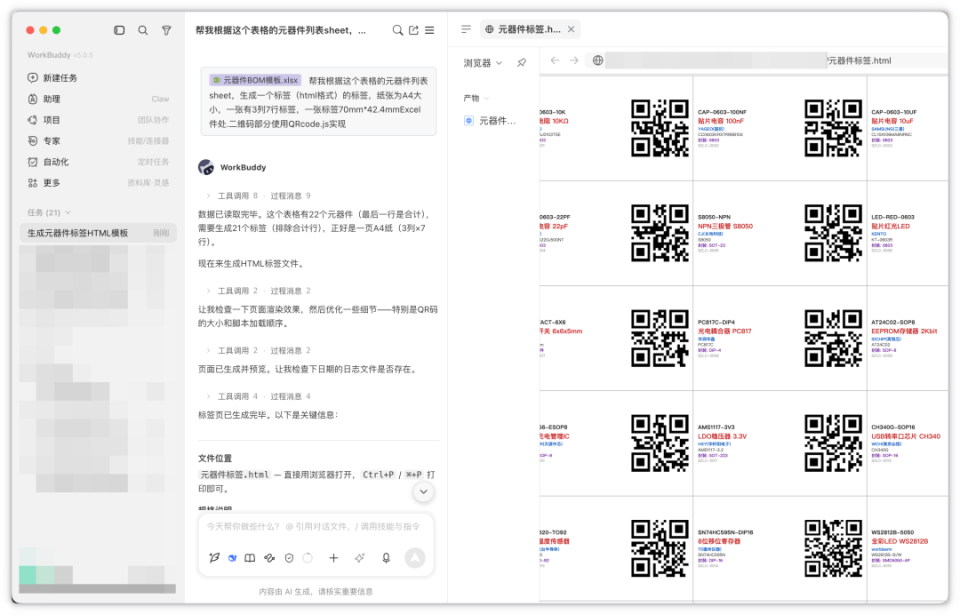Click the text LDO稳压器 3.3V
This screenshot has width=960, height=615.
coord(722,436)
